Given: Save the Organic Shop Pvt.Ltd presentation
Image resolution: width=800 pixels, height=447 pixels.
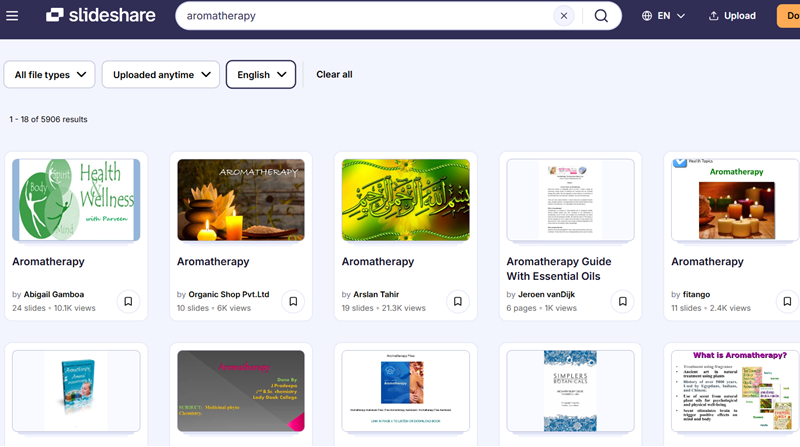Looking at the screenshot, I should [293, 301].
